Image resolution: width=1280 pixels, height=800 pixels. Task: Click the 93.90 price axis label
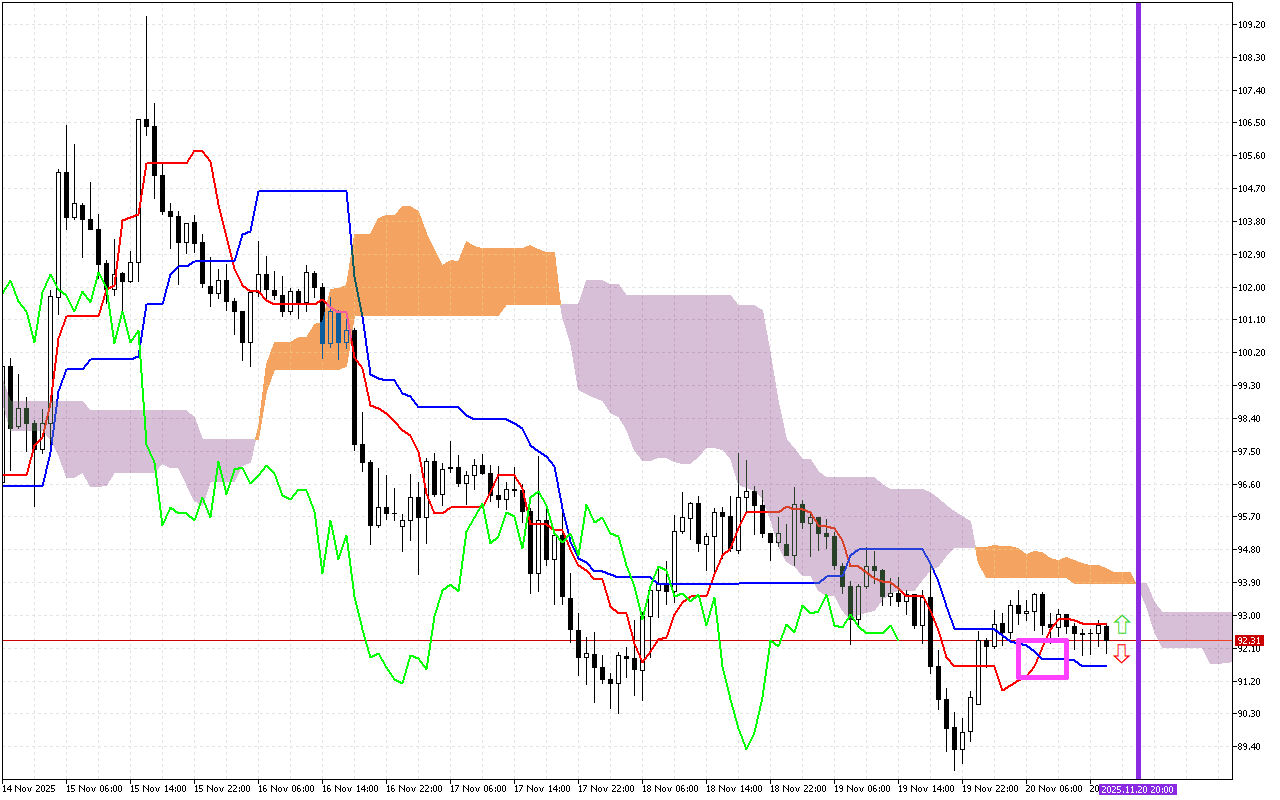[x=1250, y=583]
